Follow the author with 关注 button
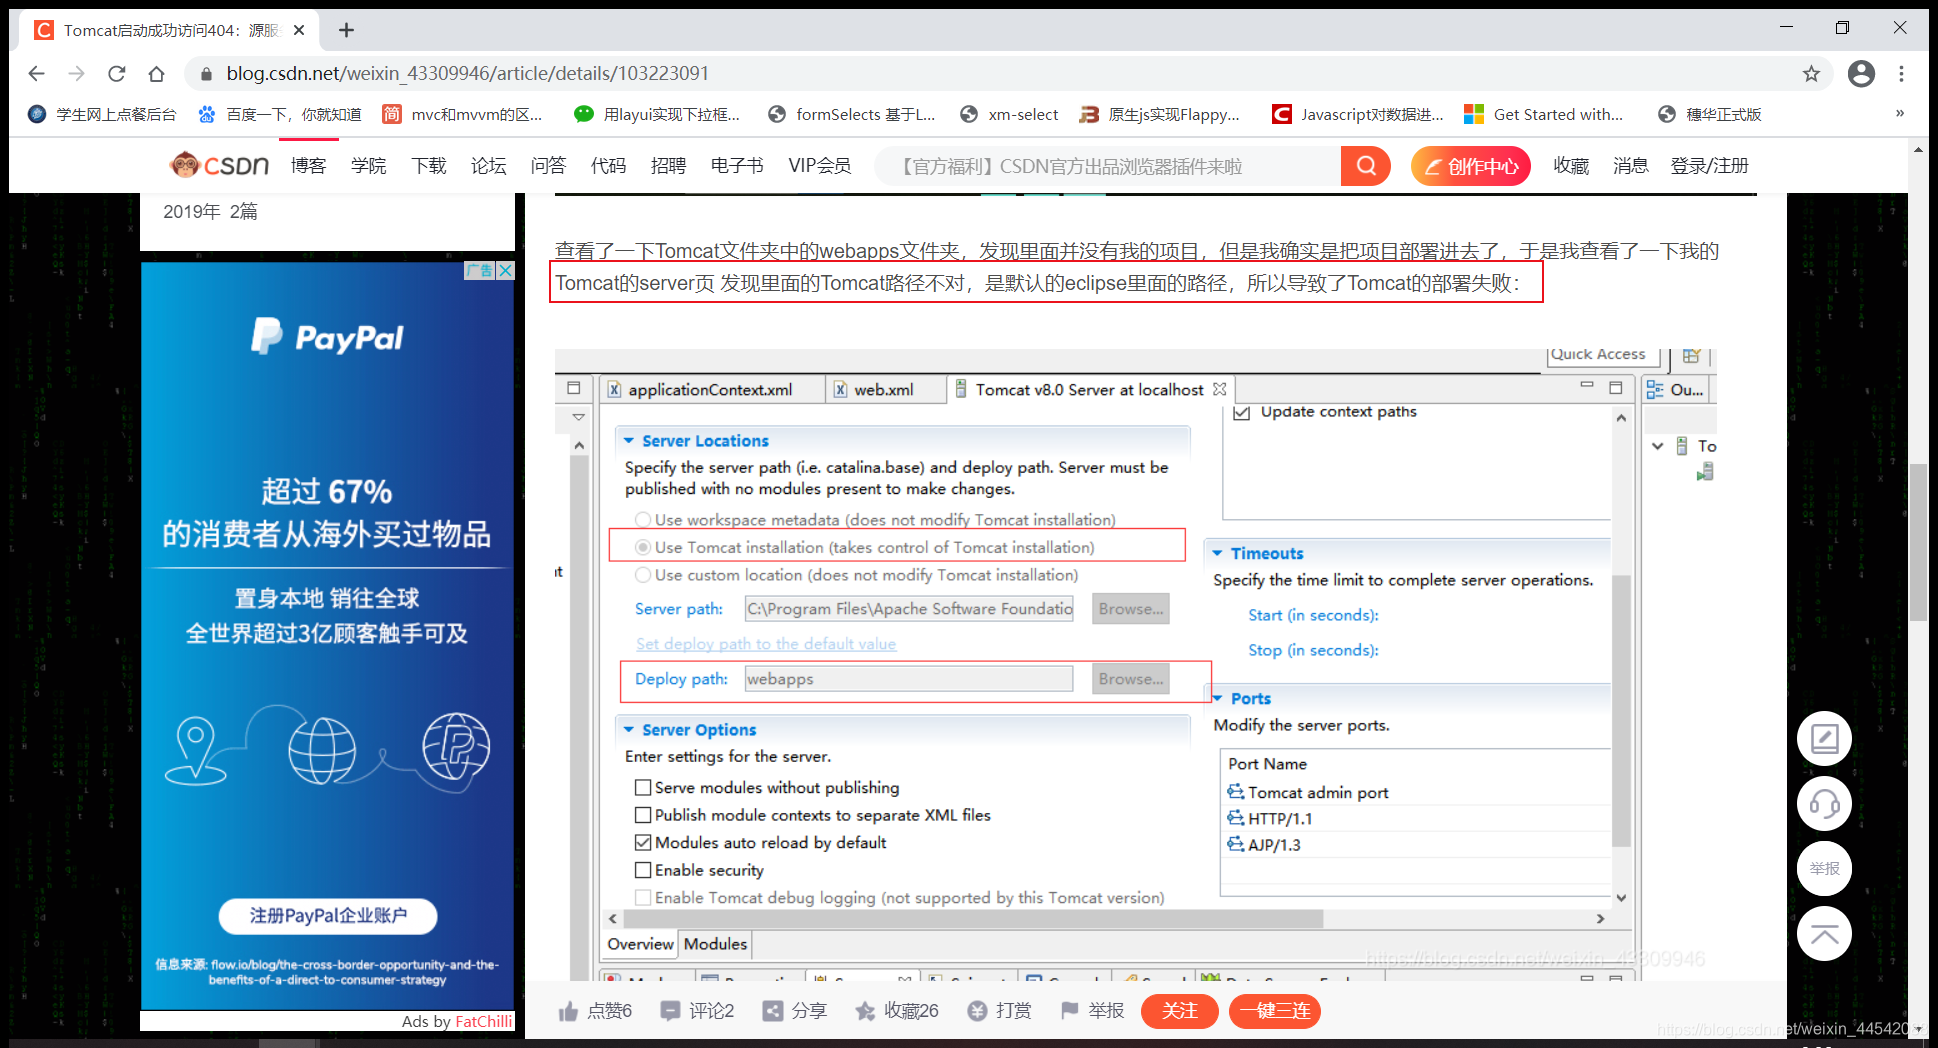The image size is (1938, 1048). click(x=1180, y=1011)
